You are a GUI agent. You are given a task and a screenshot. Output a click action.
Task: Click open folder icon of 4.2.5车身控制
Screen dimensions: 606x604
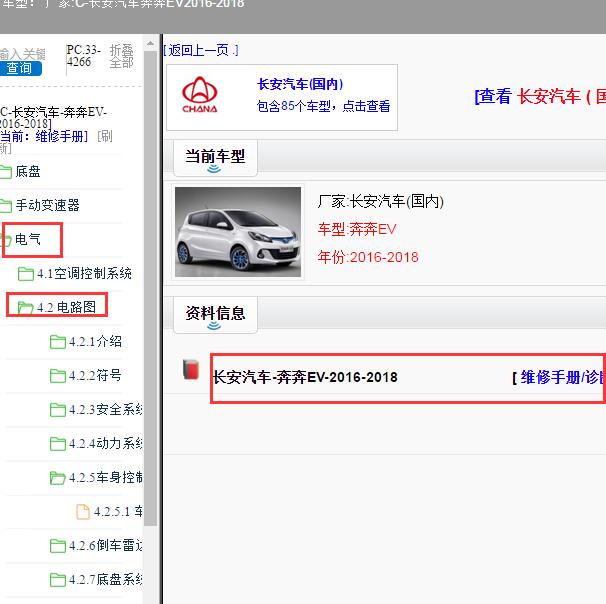[58, 478]
